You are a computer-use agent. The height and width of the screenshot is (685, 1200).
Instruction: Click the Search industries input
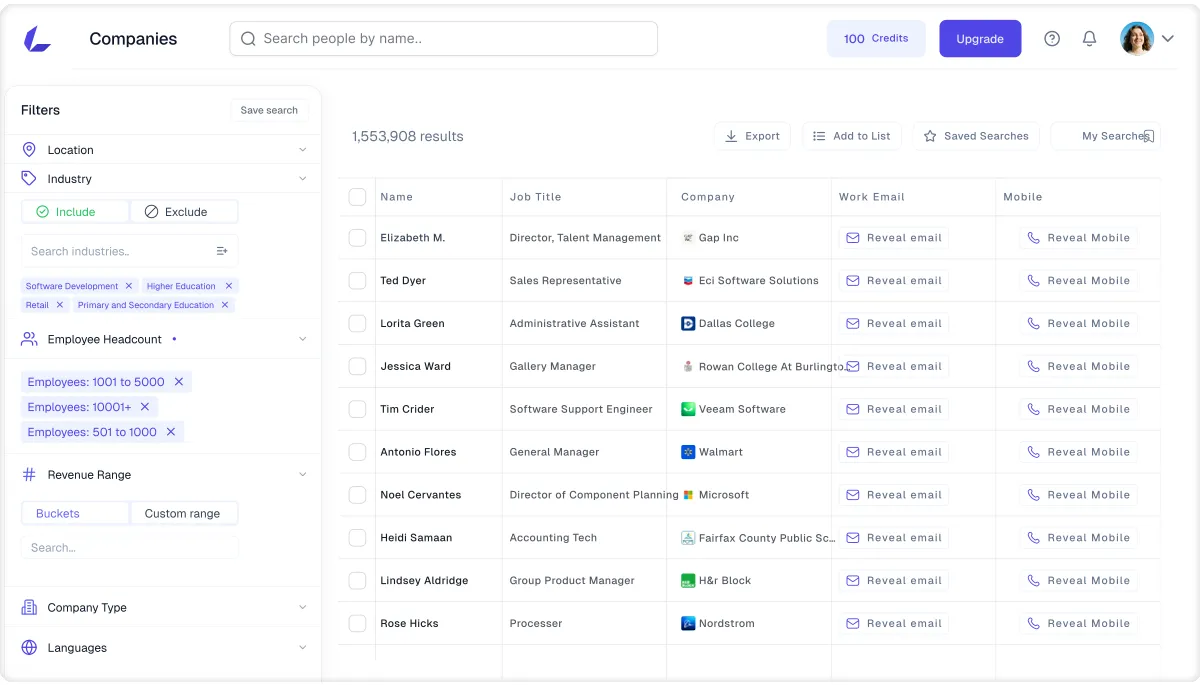129,251
